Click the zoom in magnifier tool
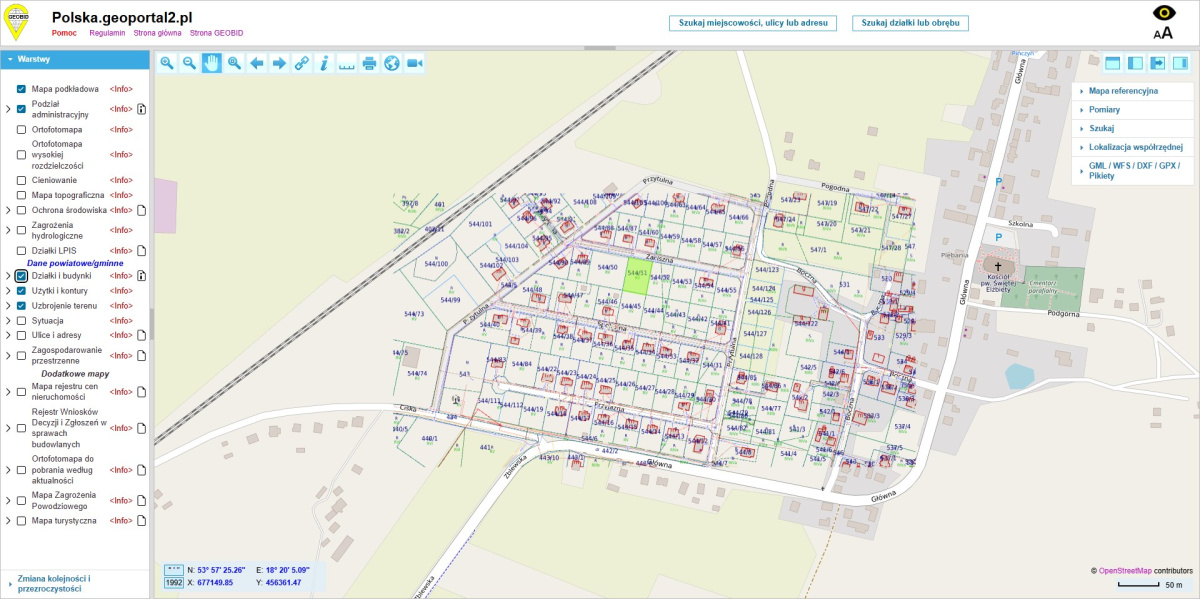 [x=167, y=63]
